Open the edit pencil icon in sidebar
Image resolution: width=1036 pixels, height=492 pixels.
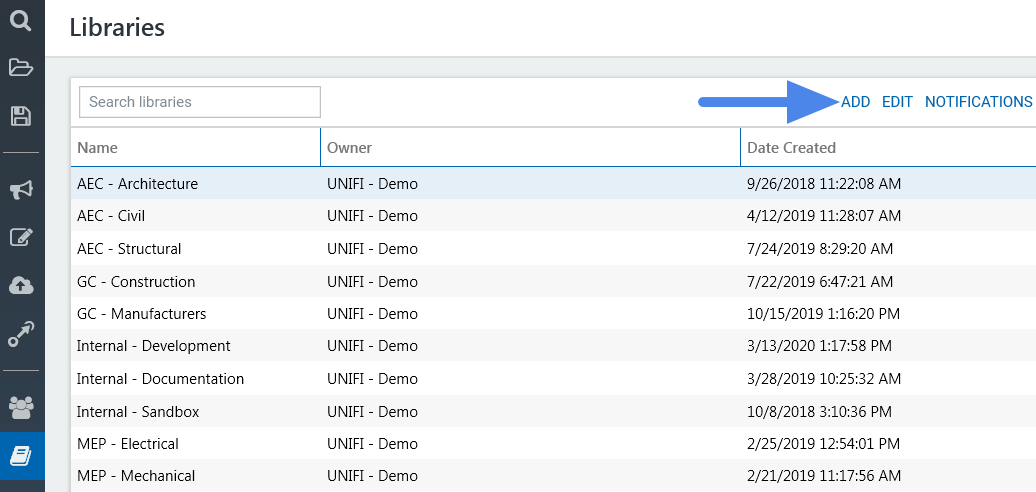click(x=21, y=238)
